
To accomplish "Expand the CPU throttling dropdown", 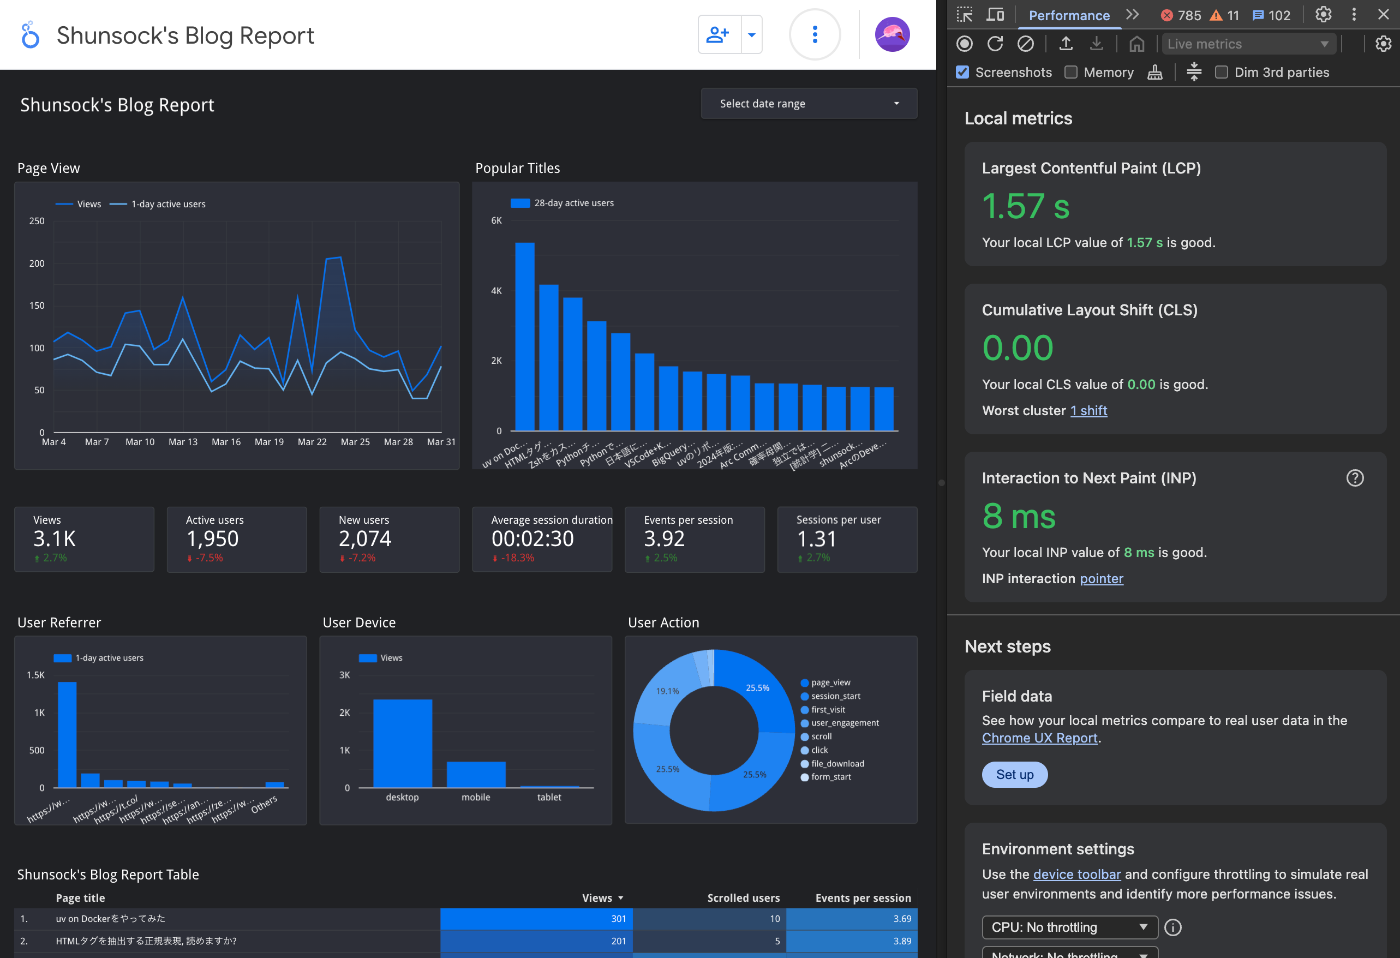I will [x=1070, y=927].
